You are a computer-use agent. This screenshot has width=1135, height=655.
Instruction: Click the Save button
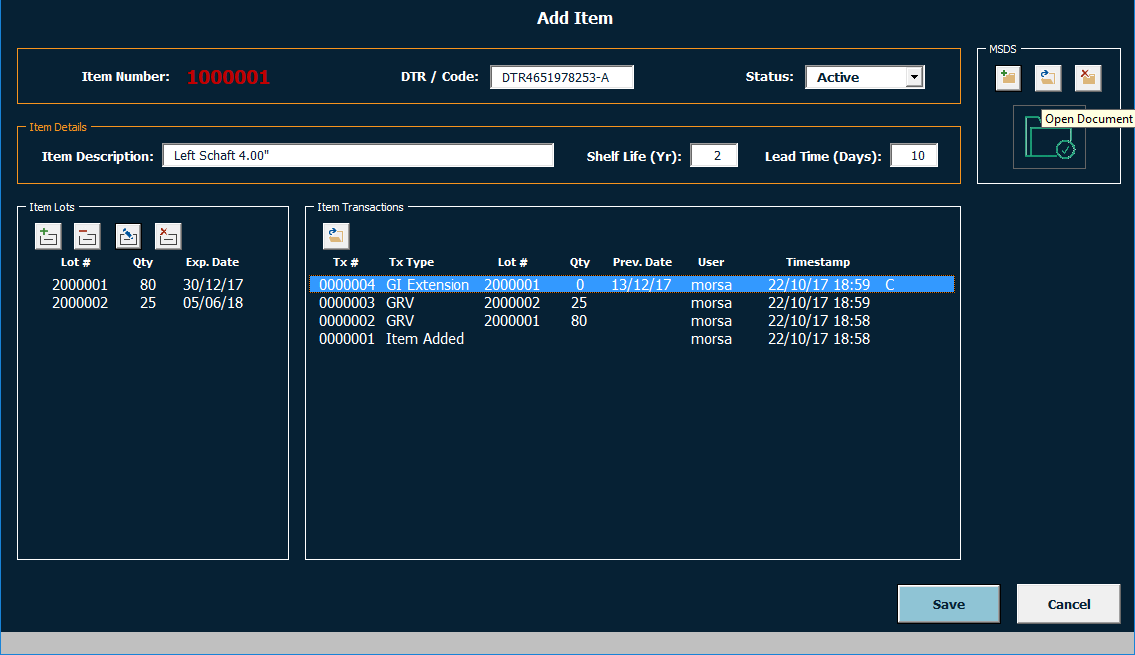(949, 604)
